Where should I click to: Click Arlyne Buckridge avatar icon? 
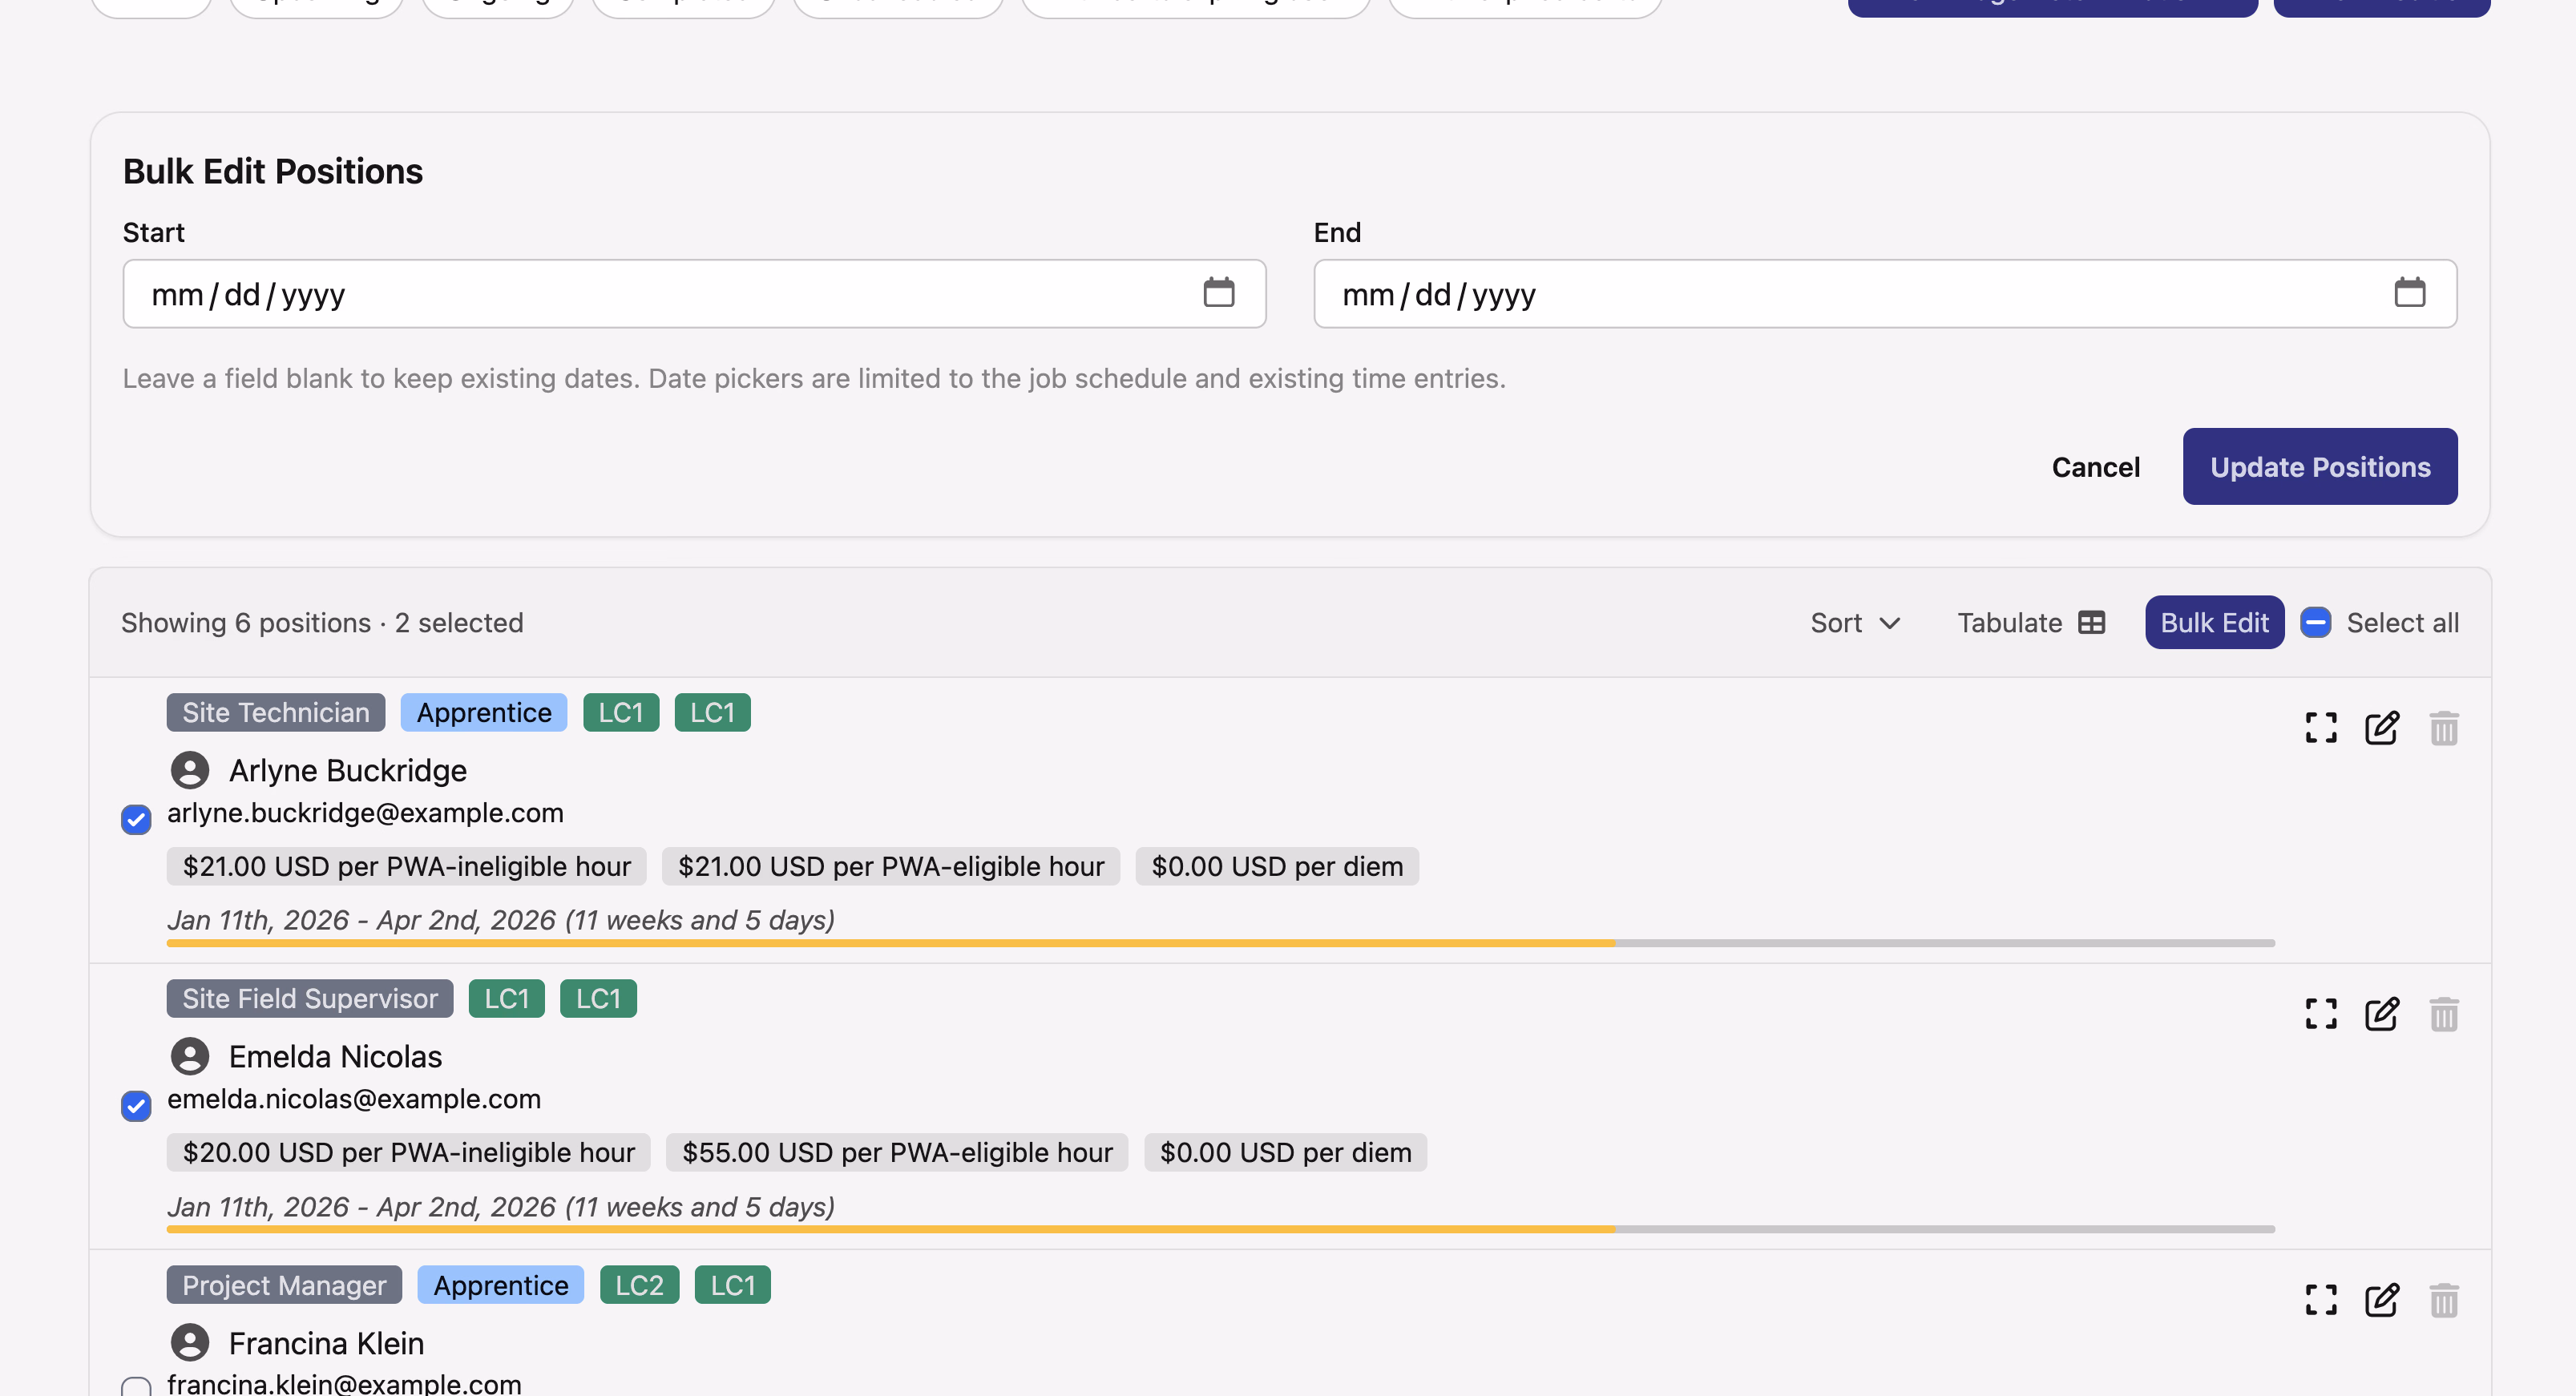(190, 771)
